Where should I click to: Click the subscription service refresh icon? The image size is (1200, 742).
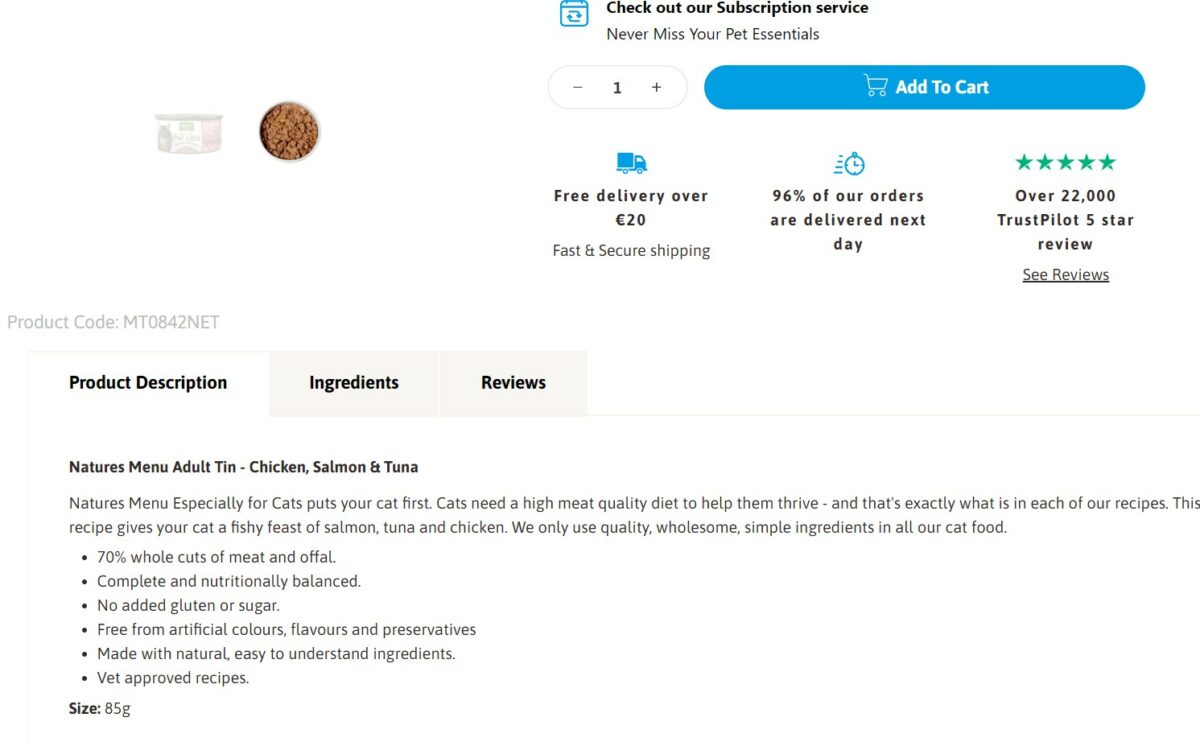point(574,14)
